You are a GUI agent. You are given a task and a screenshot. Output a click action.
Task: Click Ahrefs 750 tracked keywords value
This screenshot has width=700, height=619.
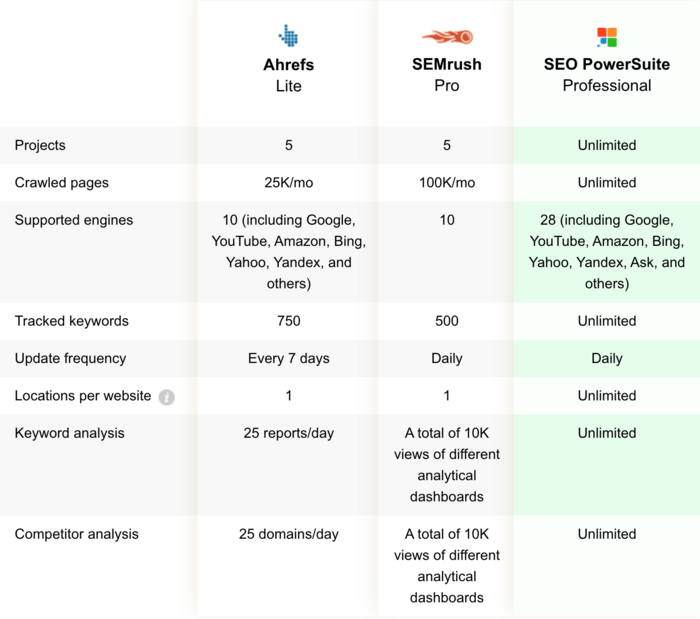[288, 321]
